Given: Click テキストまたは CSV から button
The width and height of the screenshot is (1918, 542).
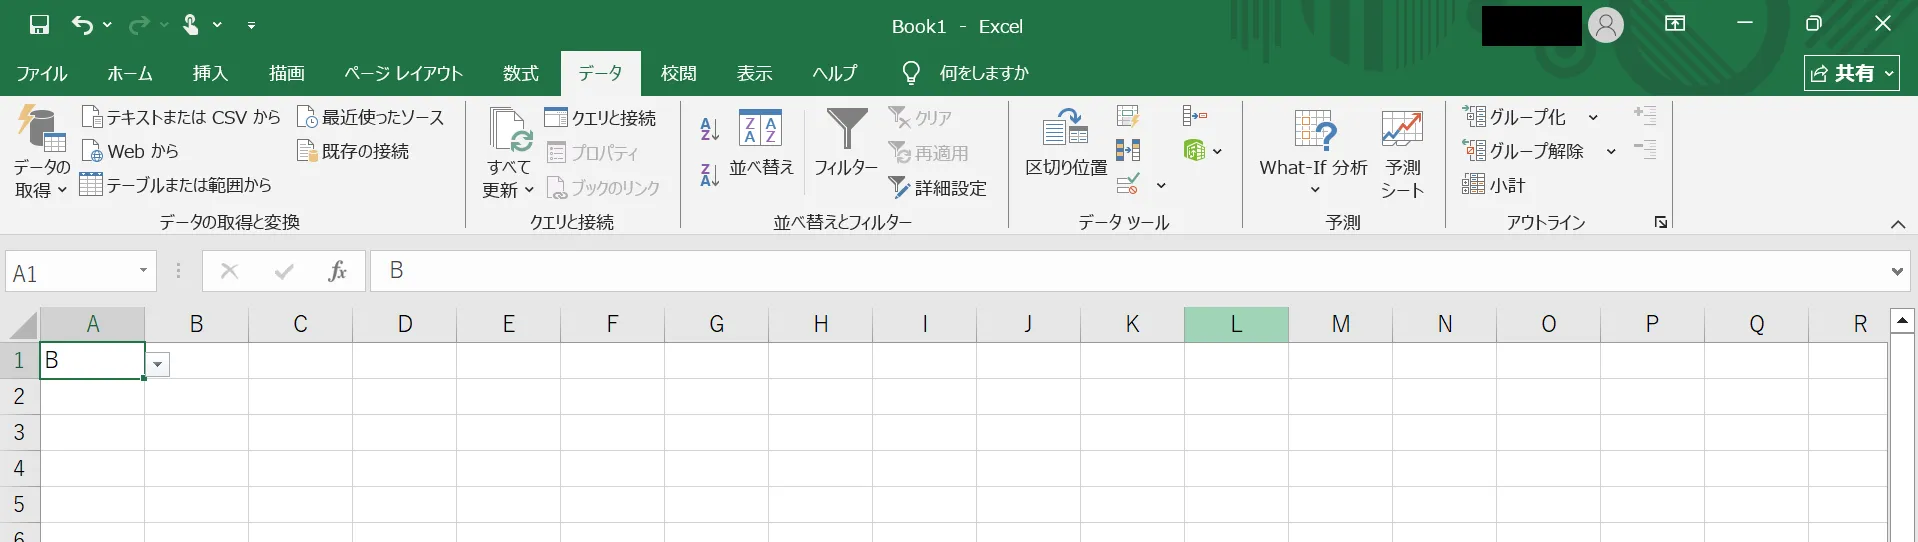Looking at the screenshot, I should 181,117.
